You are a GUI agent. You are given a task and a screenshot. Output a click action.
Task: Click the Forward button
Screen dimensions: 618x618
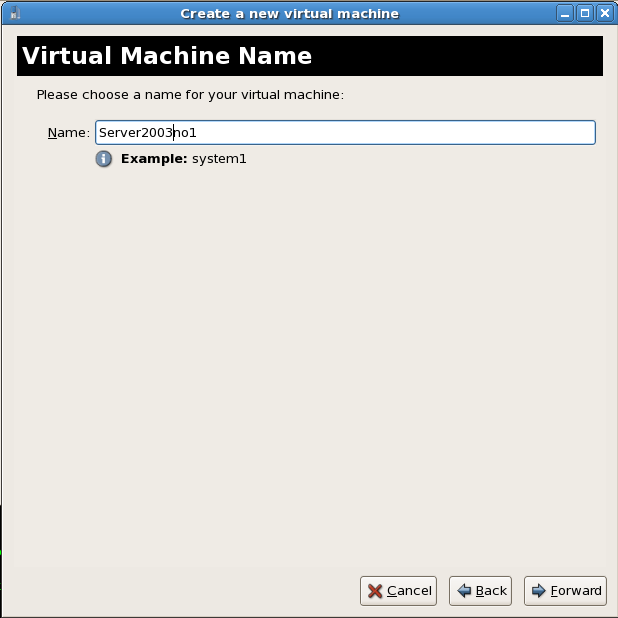tap(565, 590)
